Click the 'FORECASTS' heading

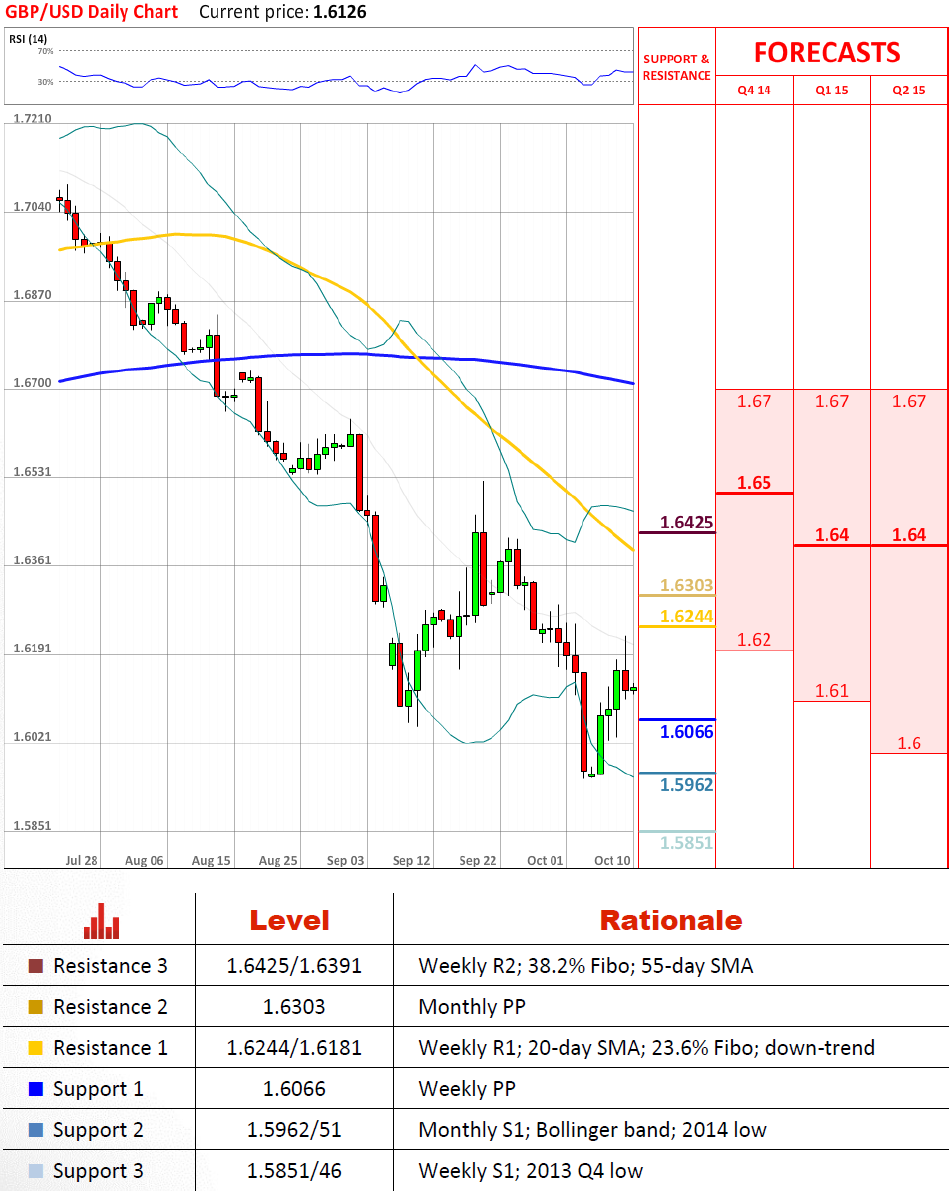(x=827, y=52)
